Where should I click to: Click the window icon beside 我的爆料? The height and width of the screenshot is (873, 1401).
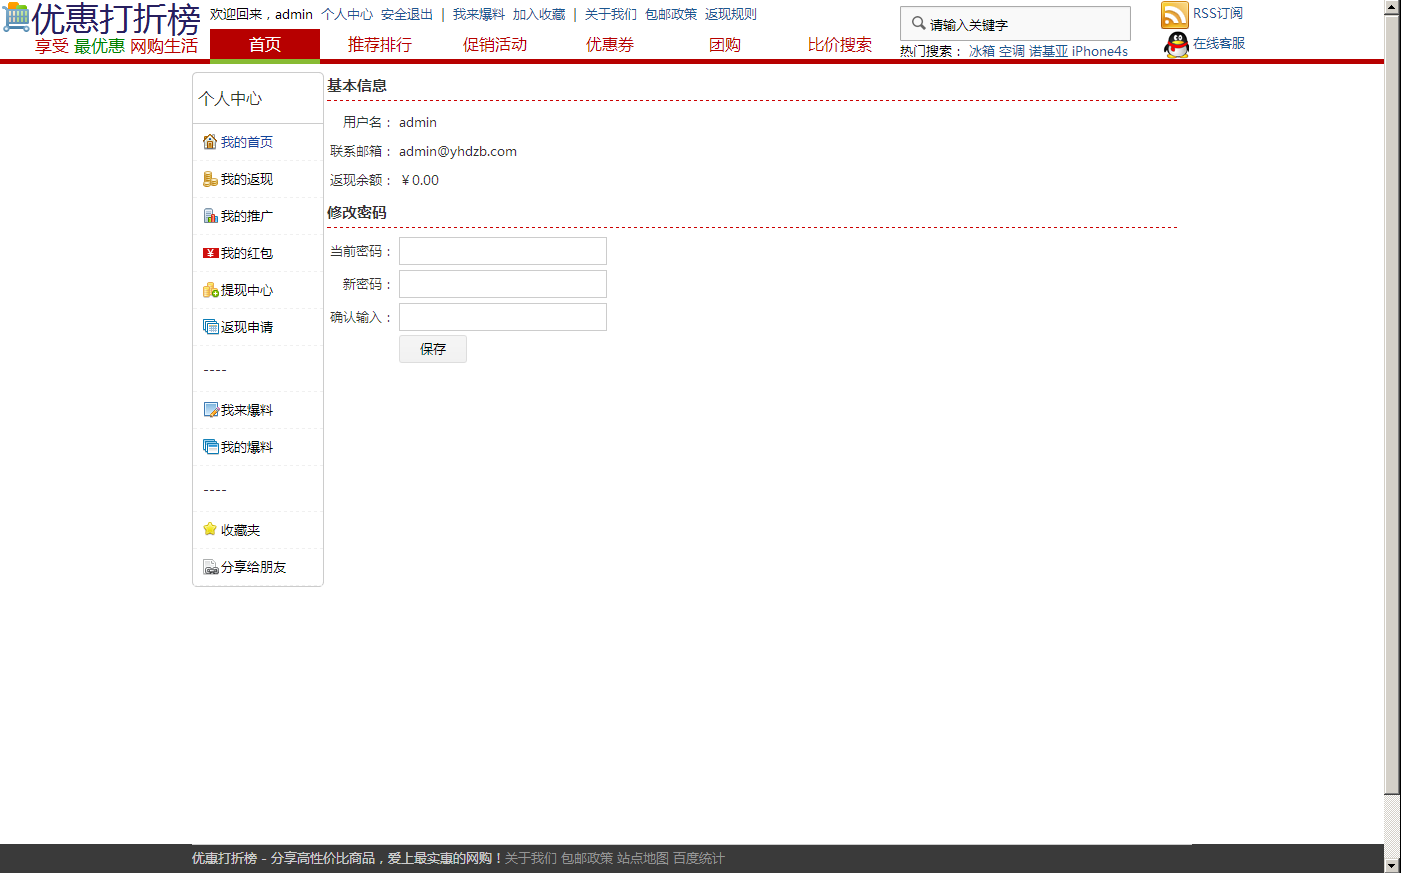click(210, 447)
